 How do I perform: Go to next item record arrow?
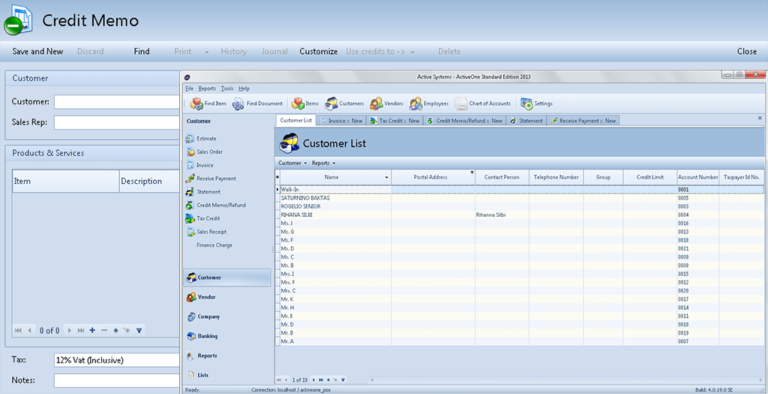[x=69, y=330]
